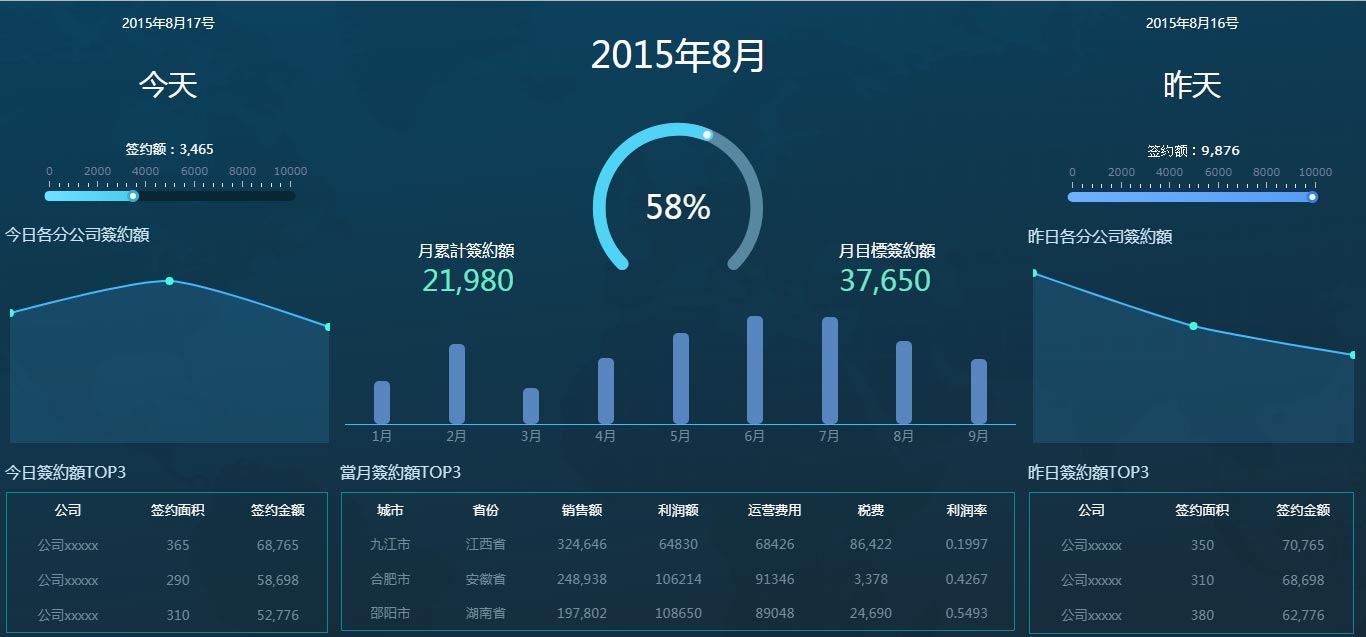Click 70,765 in yesterday's TOP3 table
The height and width of the screenshot is (637, 1366).
(1303, 545)
